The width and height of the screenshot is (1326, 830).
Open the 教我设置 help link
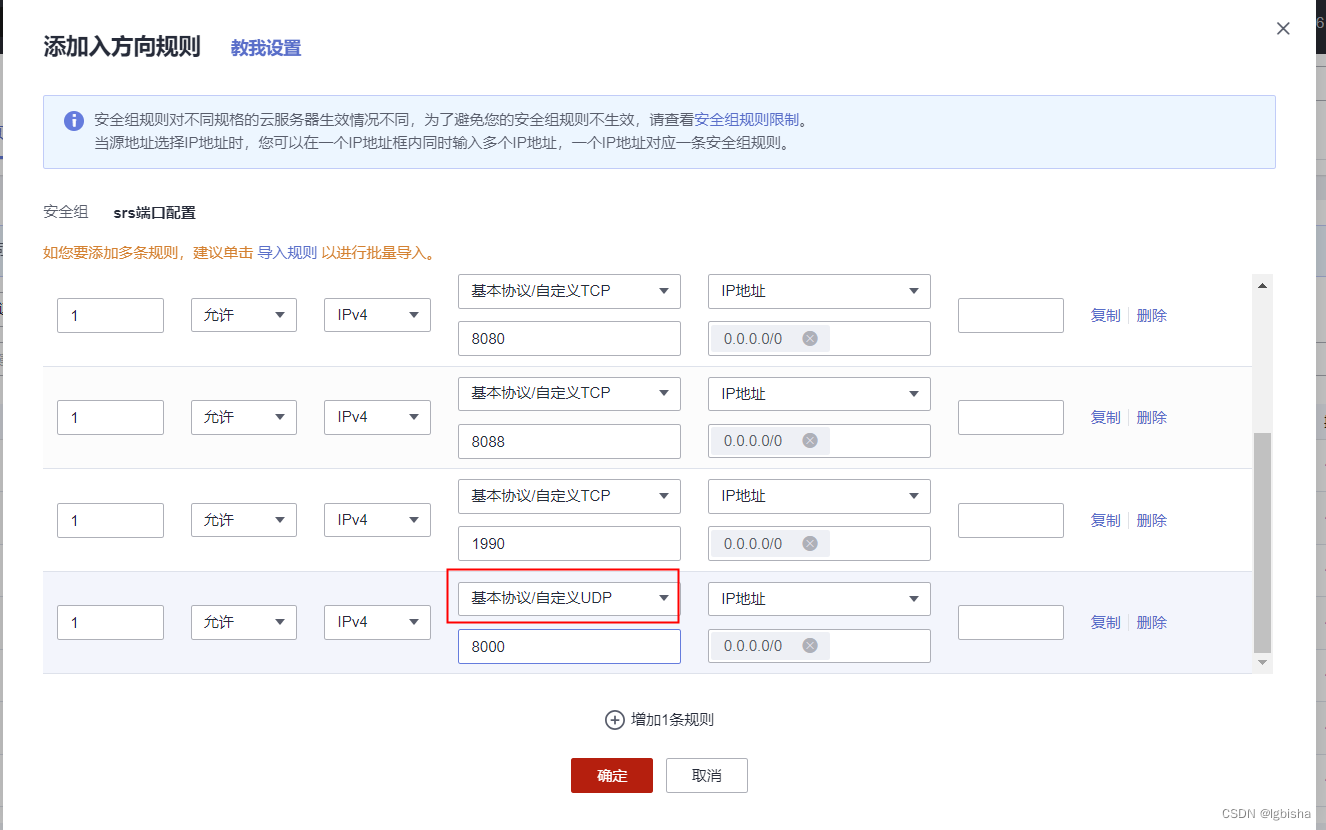coord(266,48)
